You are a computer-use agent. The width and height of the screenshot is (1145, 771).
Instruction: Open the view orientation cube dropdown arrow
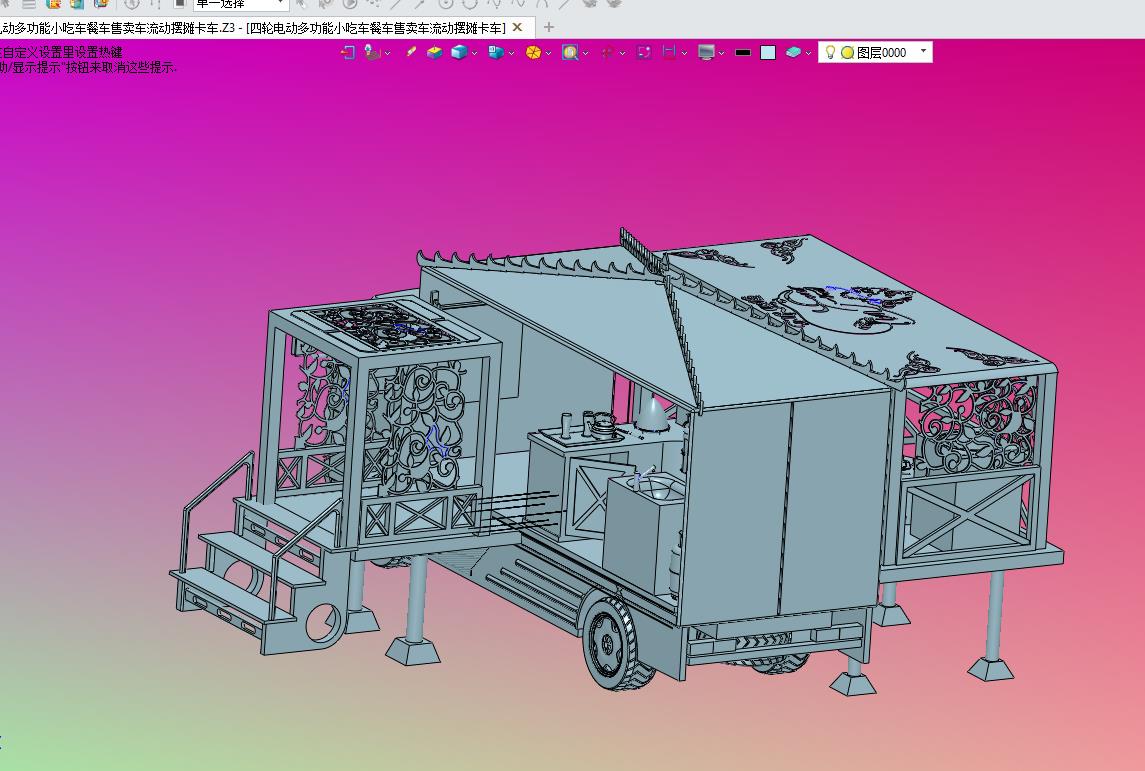point(511,53)
